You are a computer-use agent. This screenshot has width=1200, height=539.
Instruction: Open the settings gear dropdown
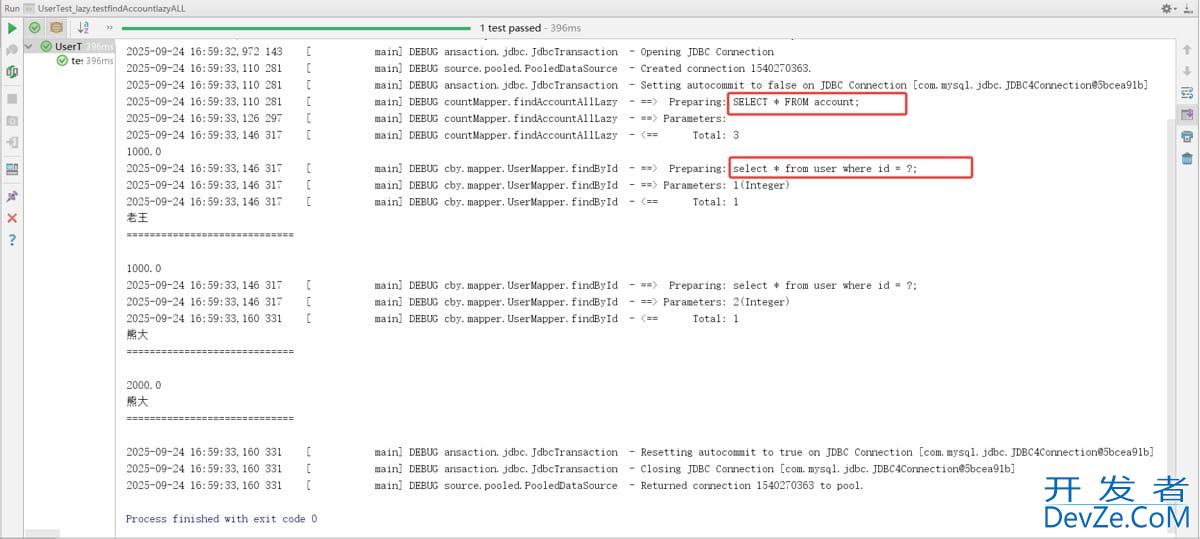point(1168,8)
